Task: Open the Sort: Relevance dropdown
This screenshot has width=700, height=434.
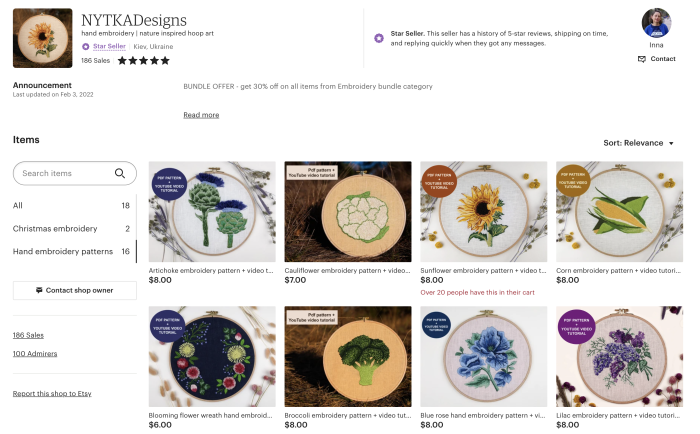Action: tap(638, 143)
